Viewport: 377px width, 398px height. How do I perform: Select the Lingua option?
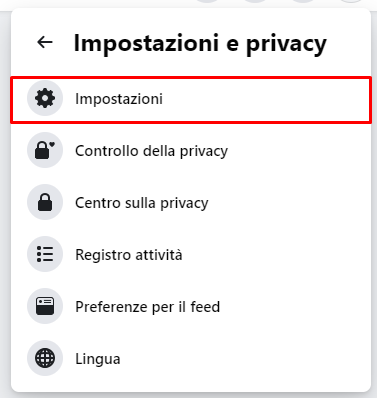click(x=191, y=359)
